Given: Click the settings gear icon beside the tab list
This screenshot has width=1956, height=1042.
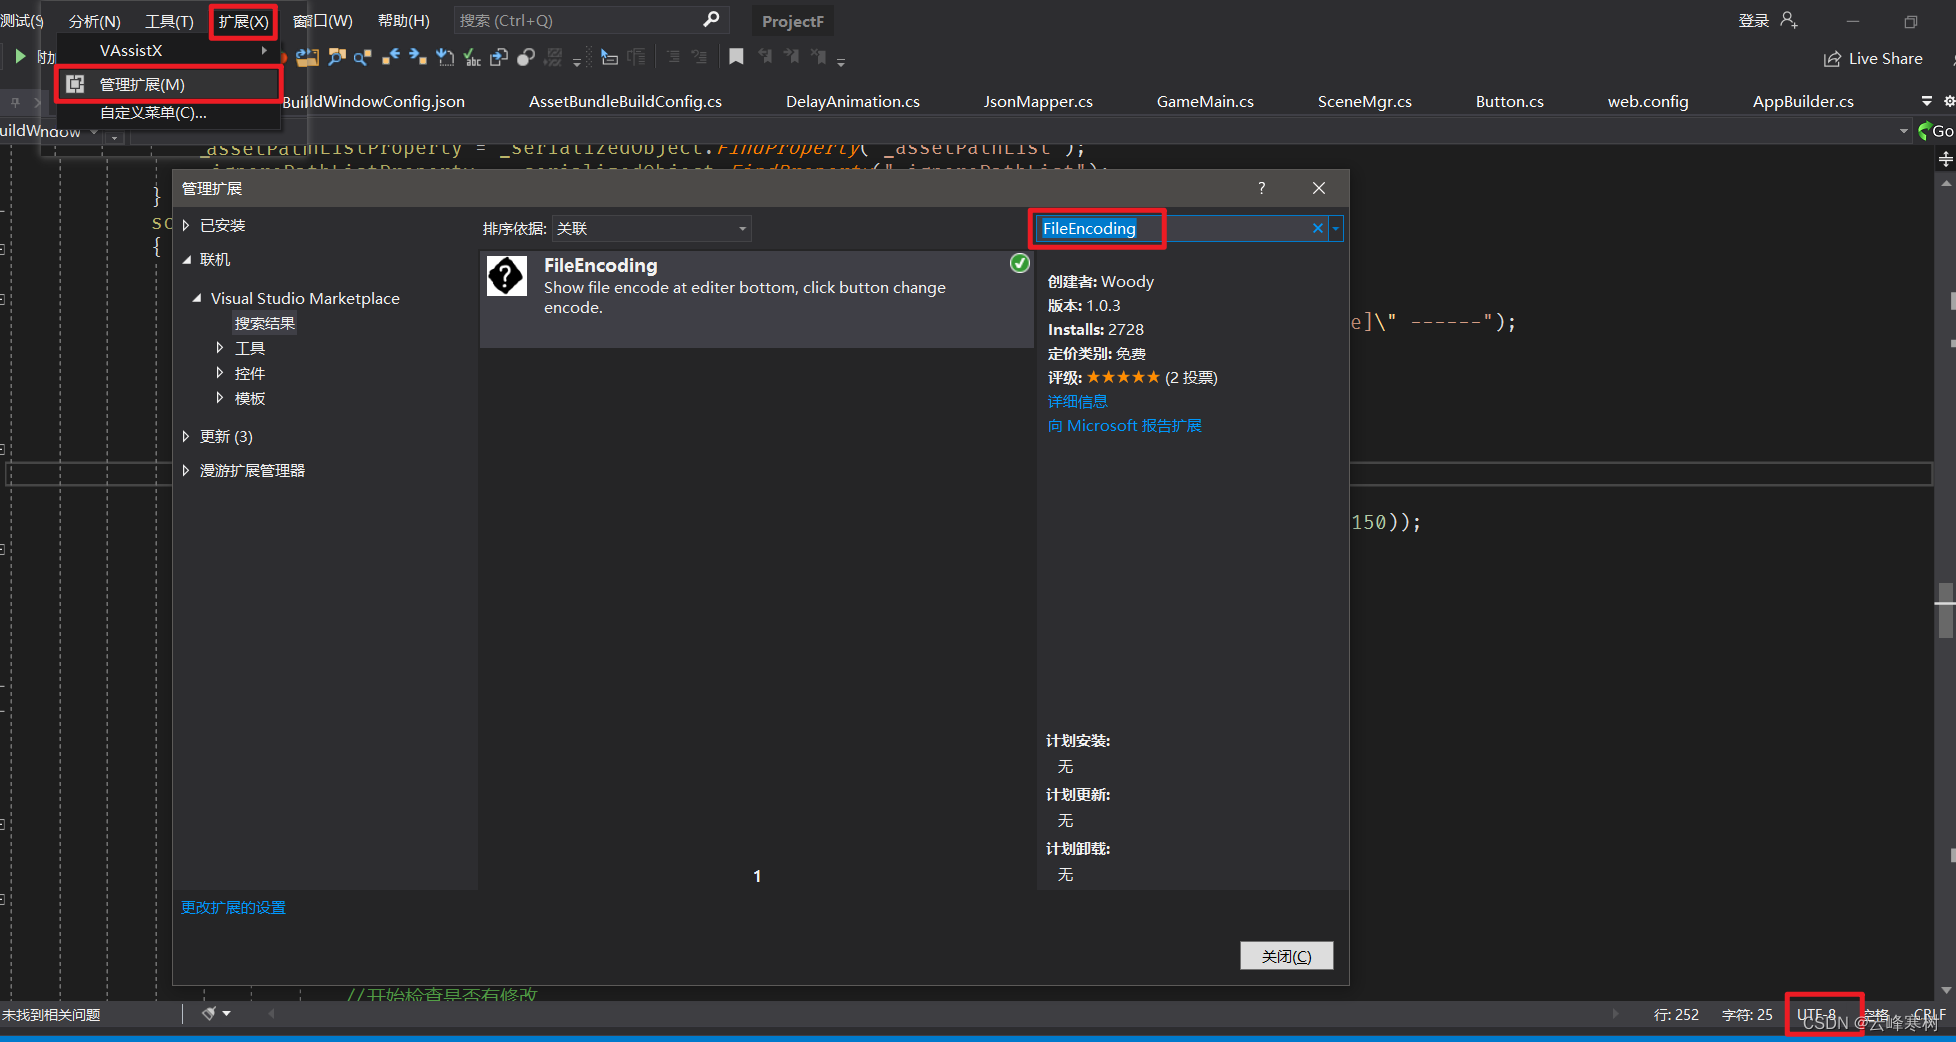Looking at the screenshot, I should coord(1949,101).
